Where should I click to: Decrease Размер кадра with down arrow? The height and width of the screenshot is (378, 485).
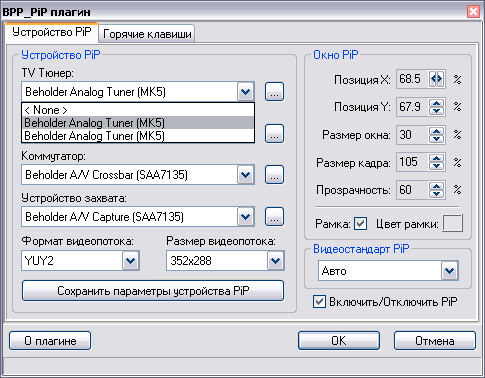(437, 166)
